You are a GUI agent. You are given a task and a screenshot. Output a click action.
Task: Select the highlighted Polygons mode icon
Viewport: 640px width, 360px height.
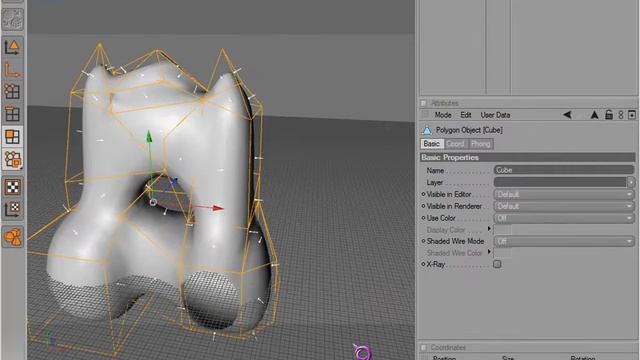(x=13, y=136)
